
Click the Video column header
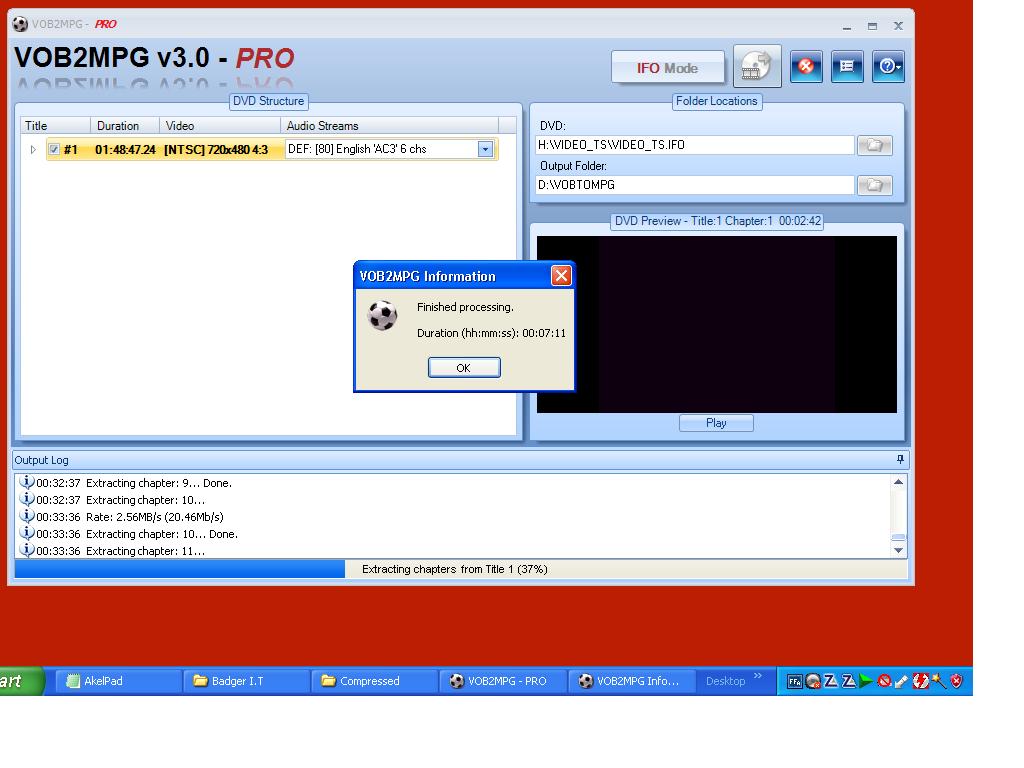[220, 126]
